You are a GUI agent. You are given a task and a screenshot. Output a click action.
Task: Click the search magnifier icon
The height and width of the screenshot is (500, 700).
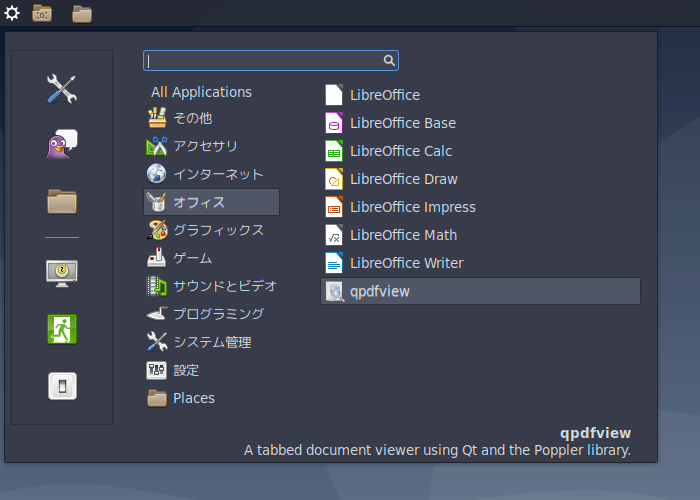pos(389,60)
